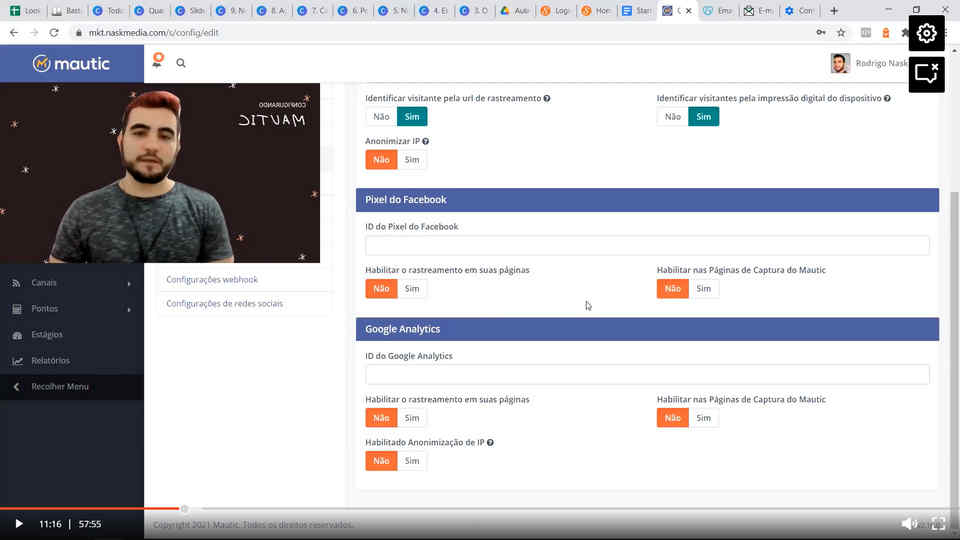Bookmark page using the star icon
960x540 pixels.
[x=841, y=32]
